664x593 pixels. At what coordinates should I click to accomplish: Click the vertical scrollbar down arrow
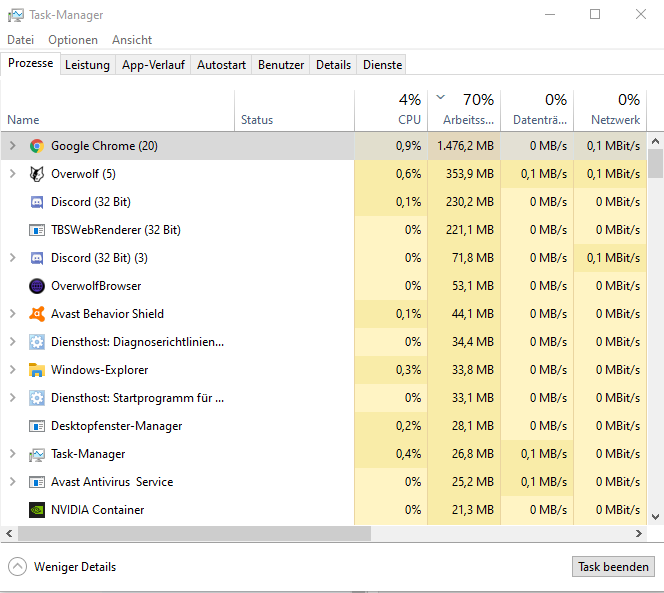tap(655, 517)
